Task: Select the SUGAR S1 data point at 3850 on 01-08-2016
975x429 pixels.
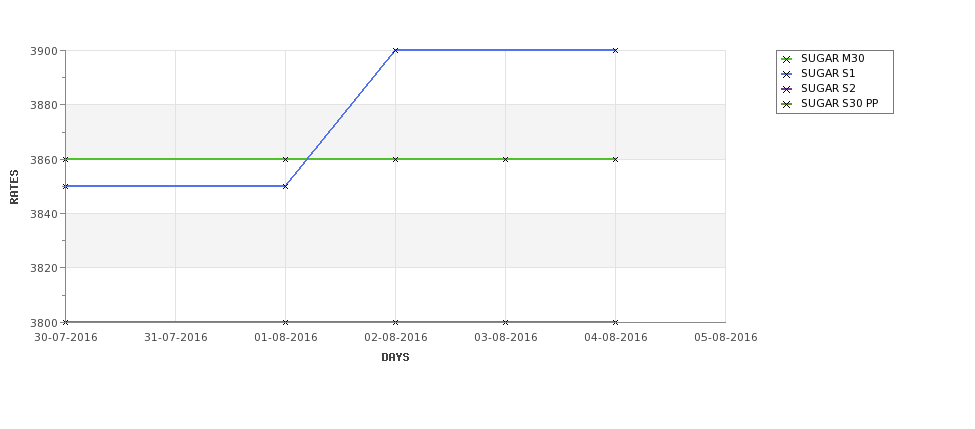Action: 285,186
